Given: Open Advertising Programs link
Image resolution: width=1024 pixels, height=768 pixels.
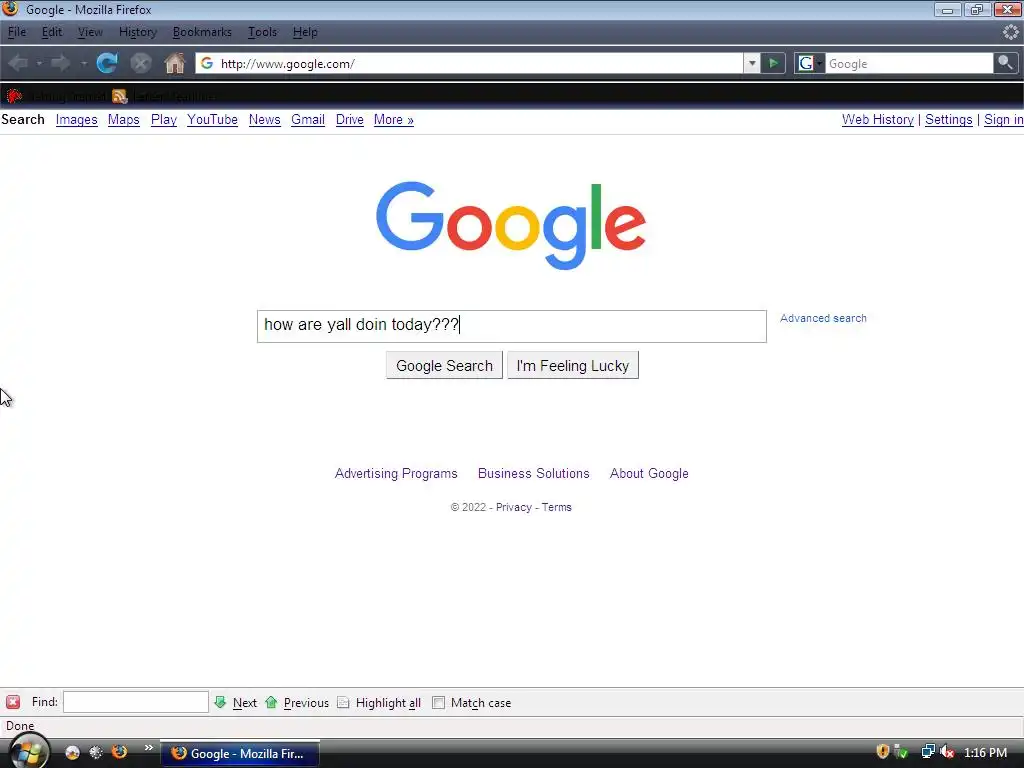Looking at the screenshot, I should click(396, 473).
